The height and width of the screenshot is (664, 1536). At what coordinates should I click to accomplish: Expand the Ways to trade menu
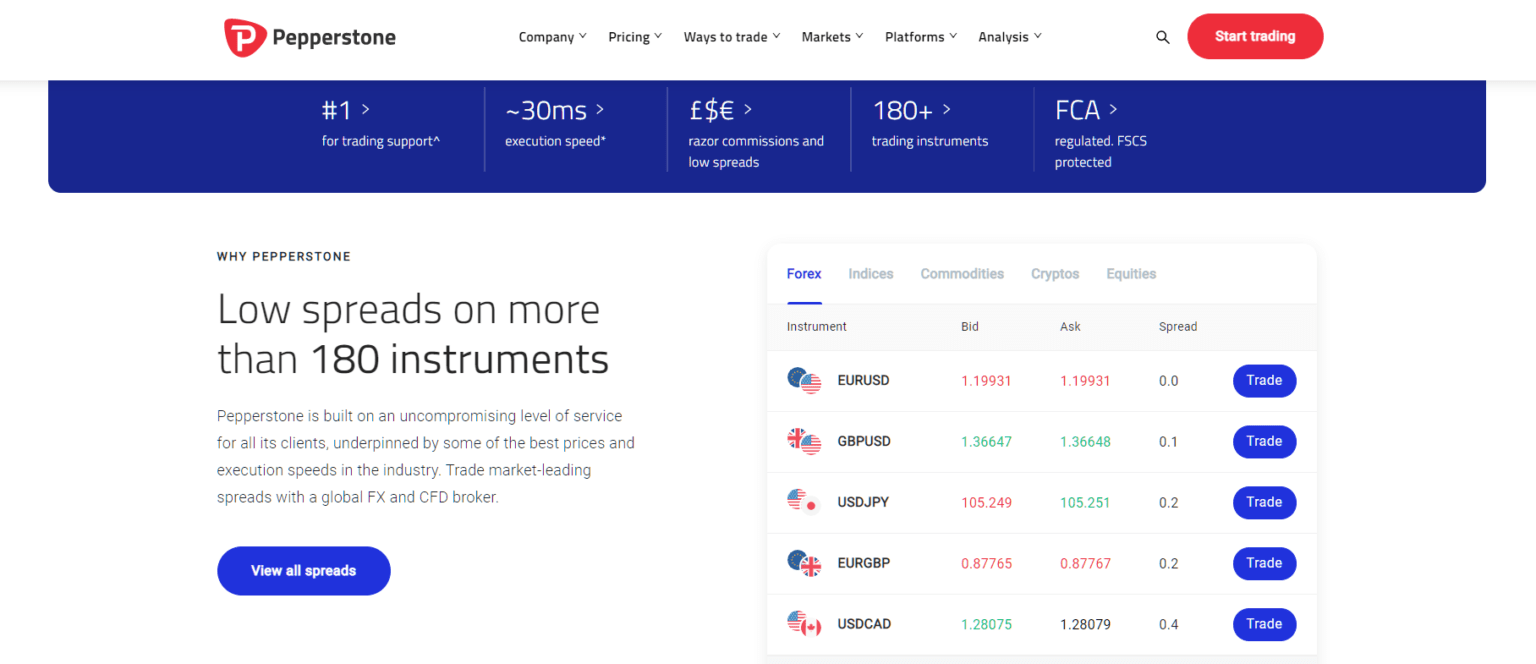point(731,36)
